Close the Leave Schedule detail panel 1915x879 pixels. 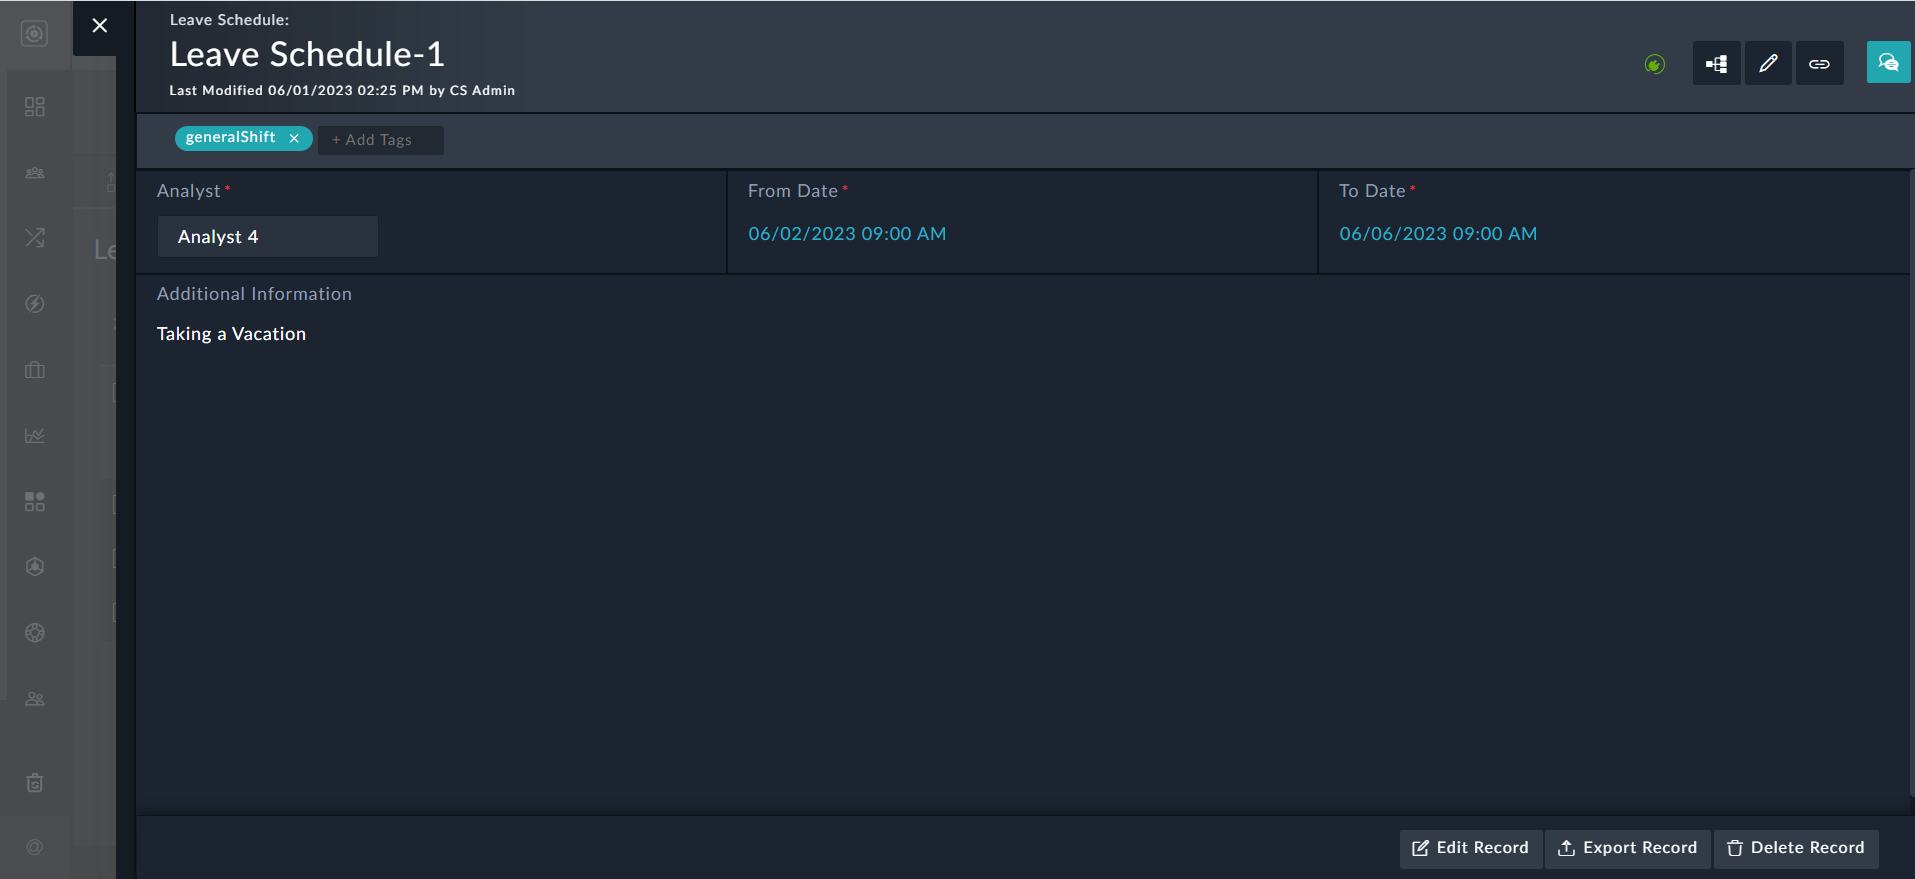[x=99, y=26]
